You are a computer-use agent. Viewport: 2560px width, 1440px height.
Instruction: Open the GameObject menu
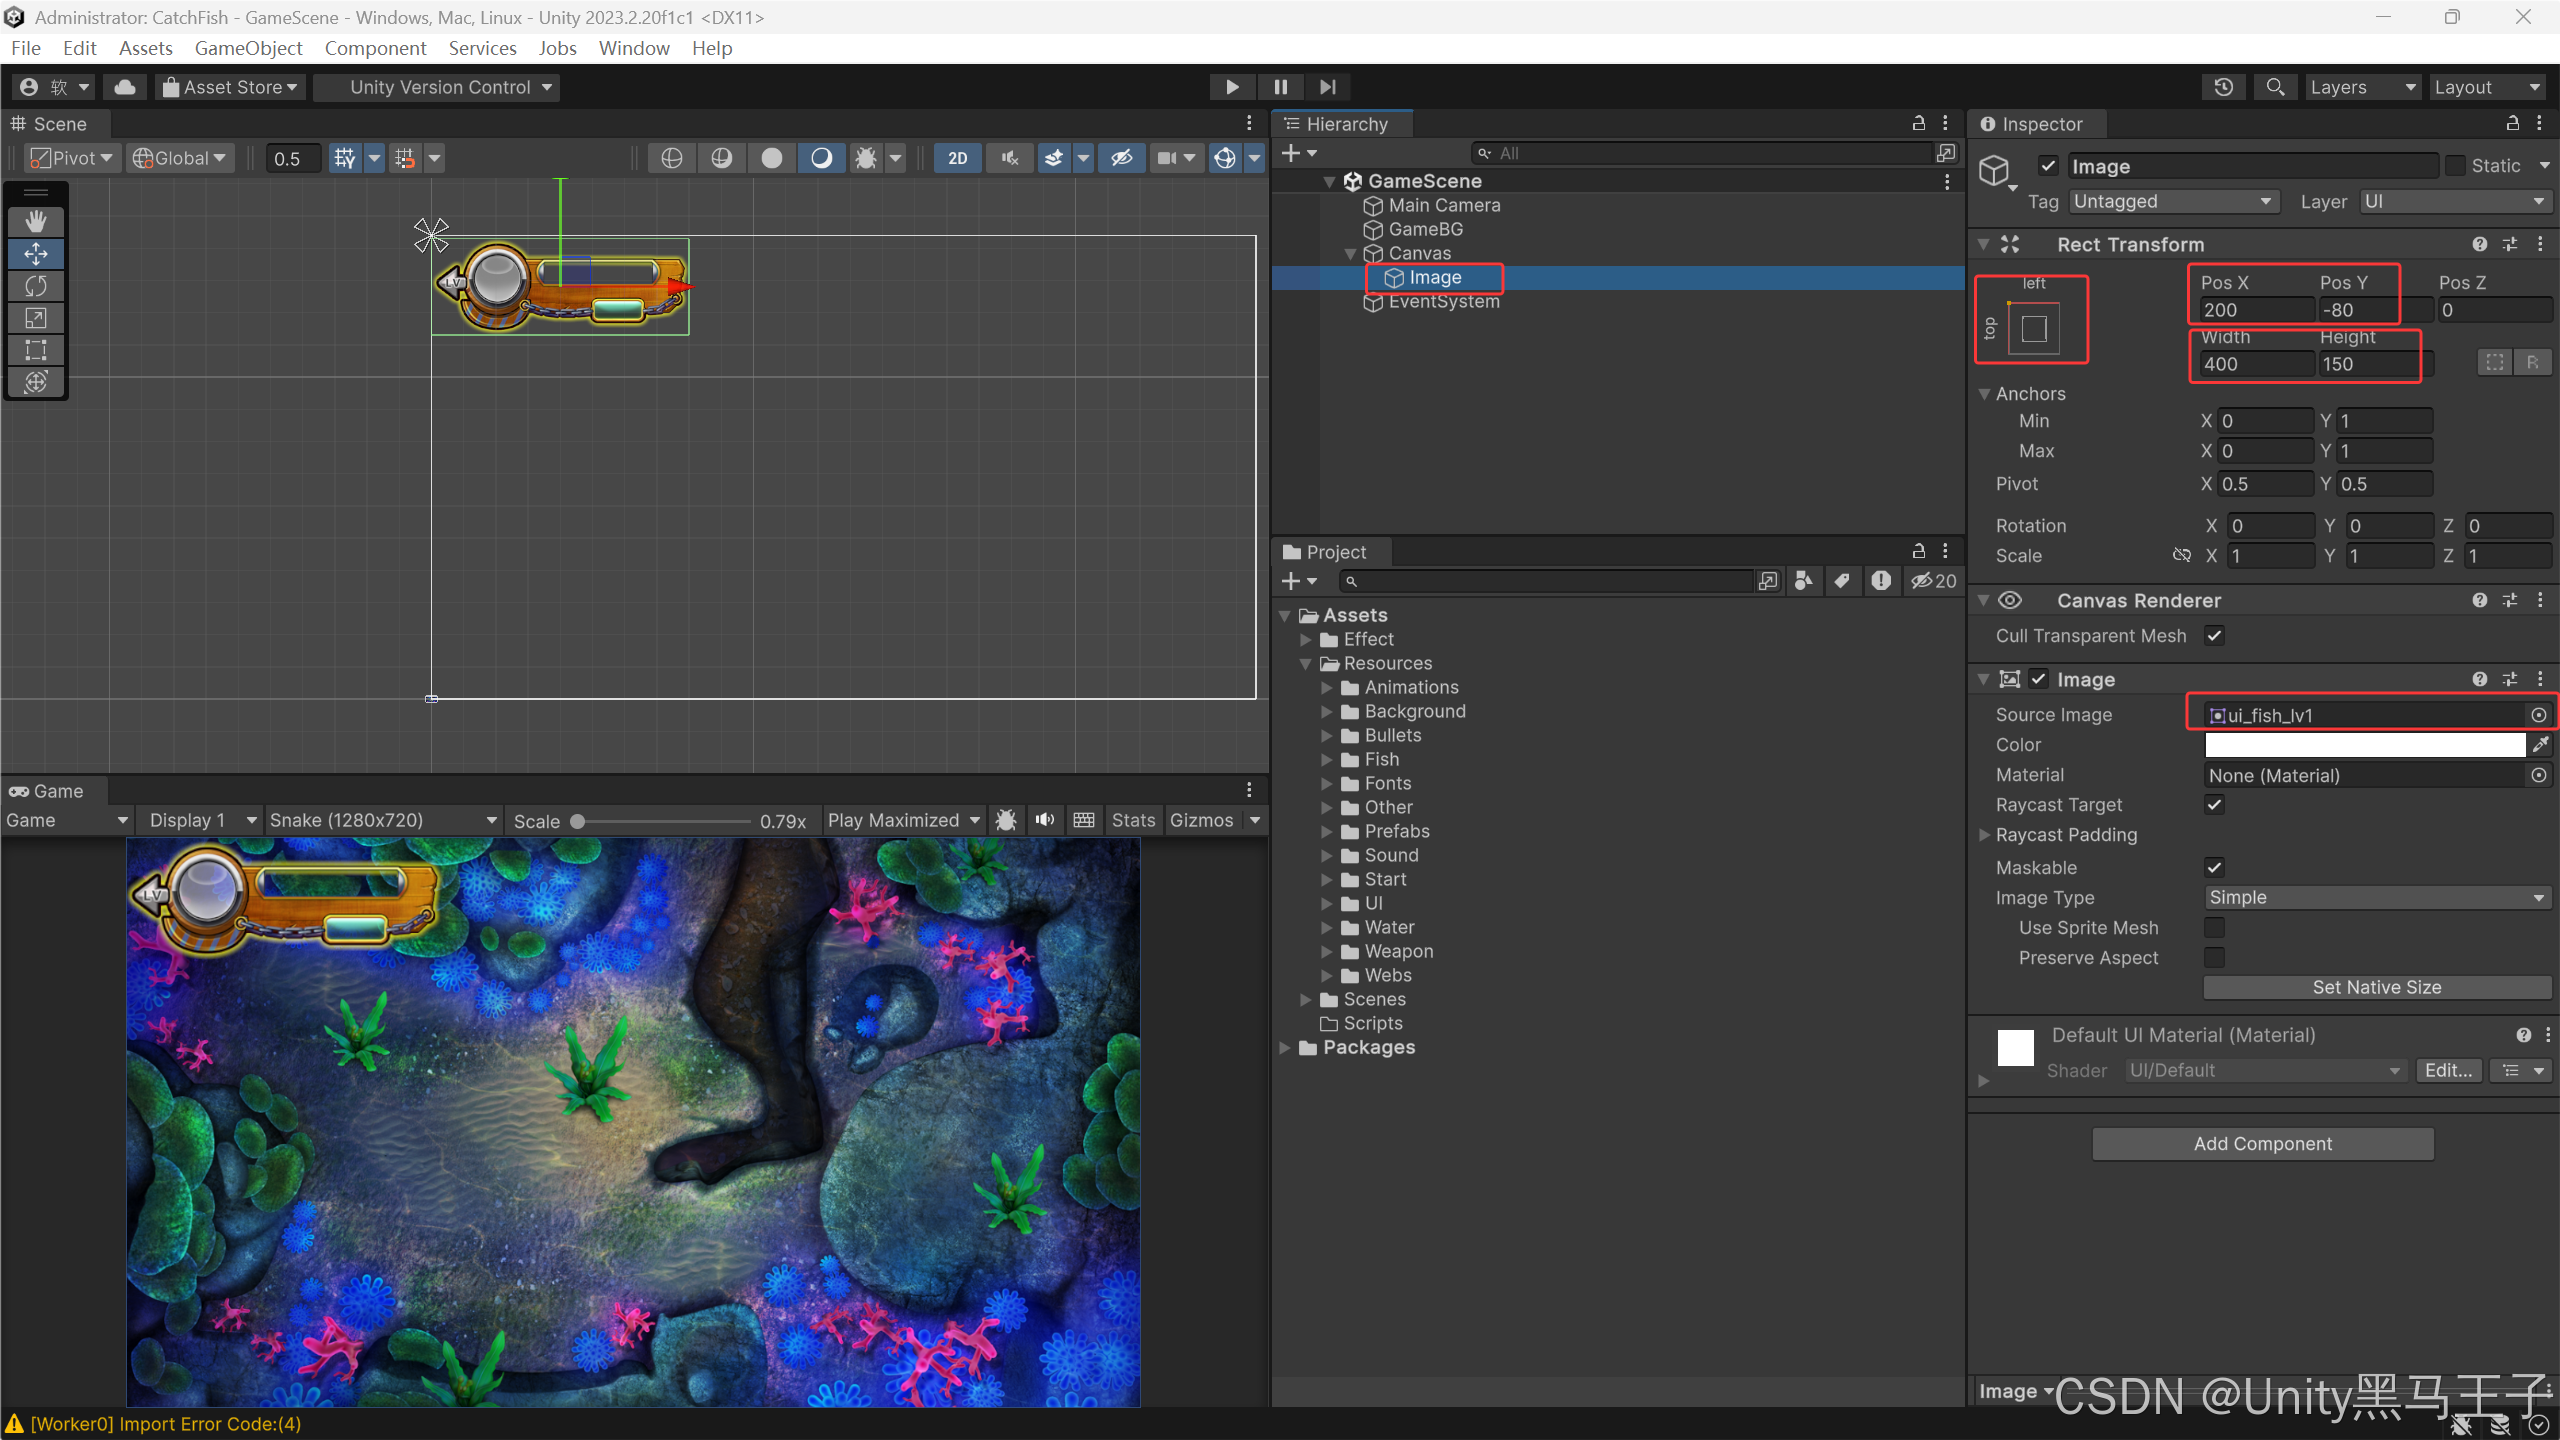(x=248, y=48)
